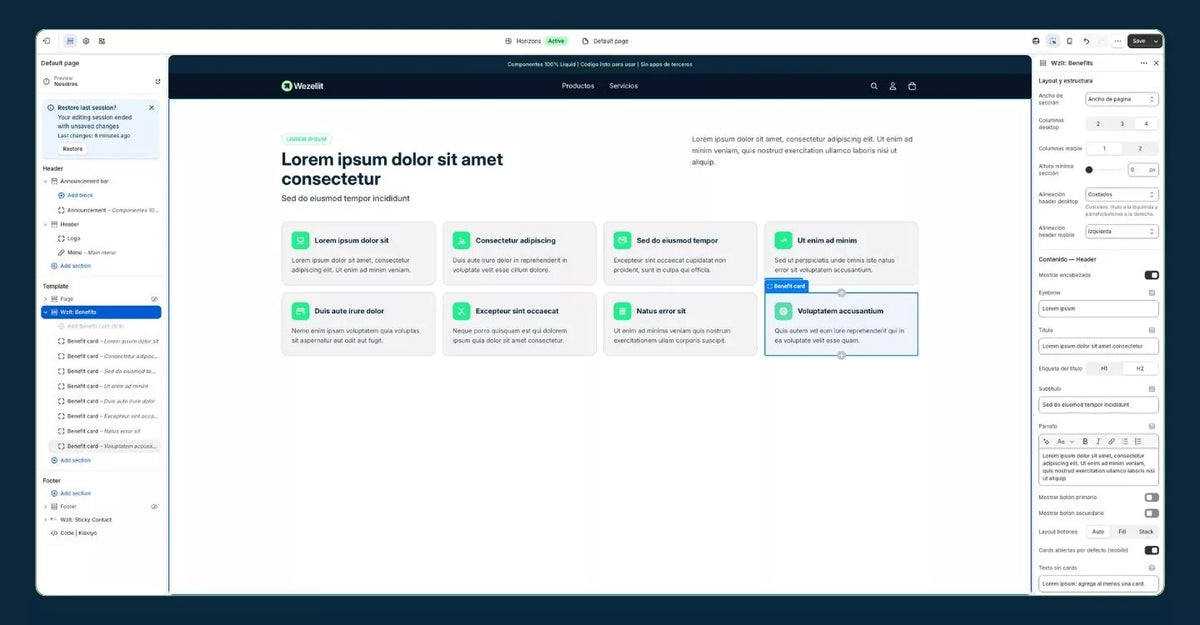
Task: Click the Altura mínima sección slider
Action: point(1104,170)
